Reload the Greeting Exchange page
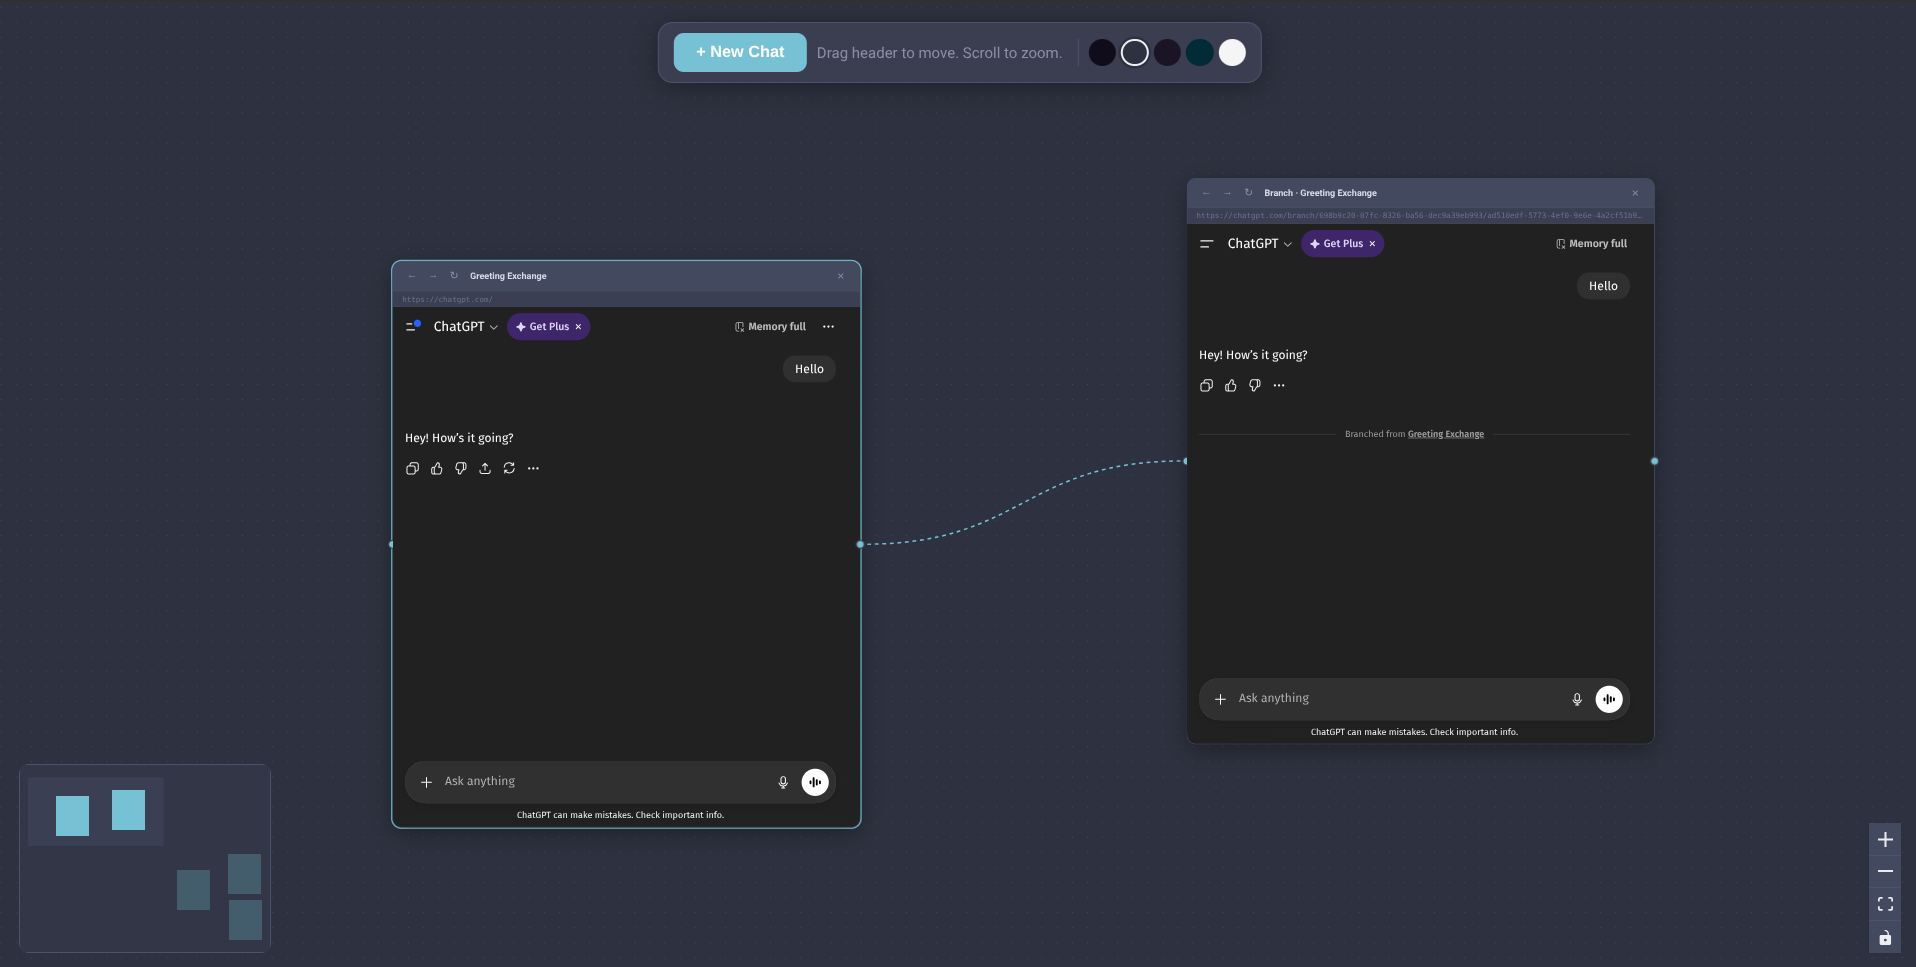The width and height of the screenshot is (1916, 967). 454,276
